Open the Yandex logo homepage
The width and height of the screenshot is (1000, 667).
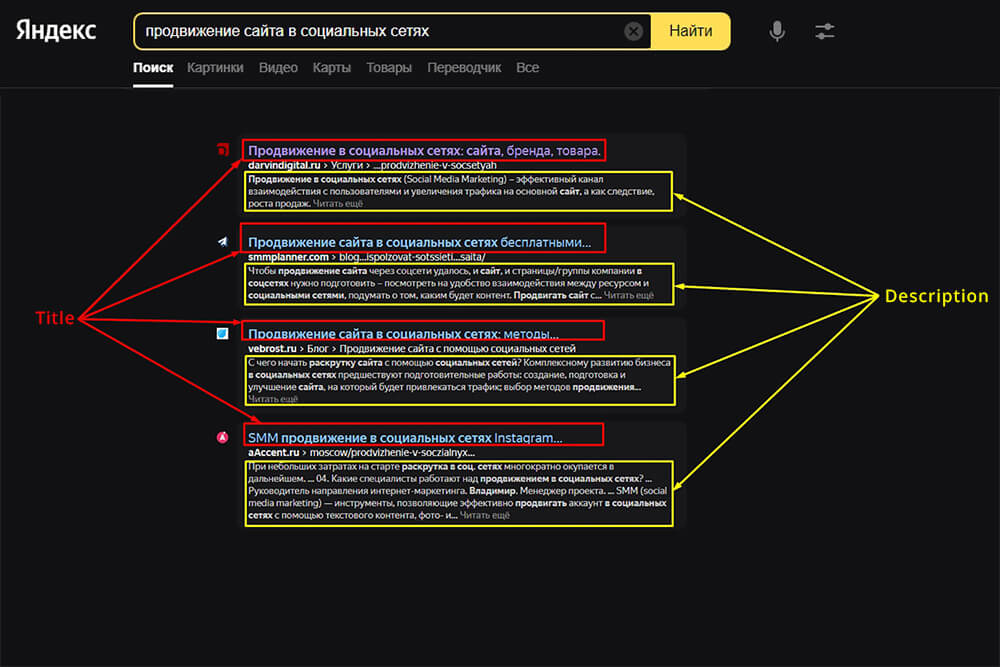(56, 31)
